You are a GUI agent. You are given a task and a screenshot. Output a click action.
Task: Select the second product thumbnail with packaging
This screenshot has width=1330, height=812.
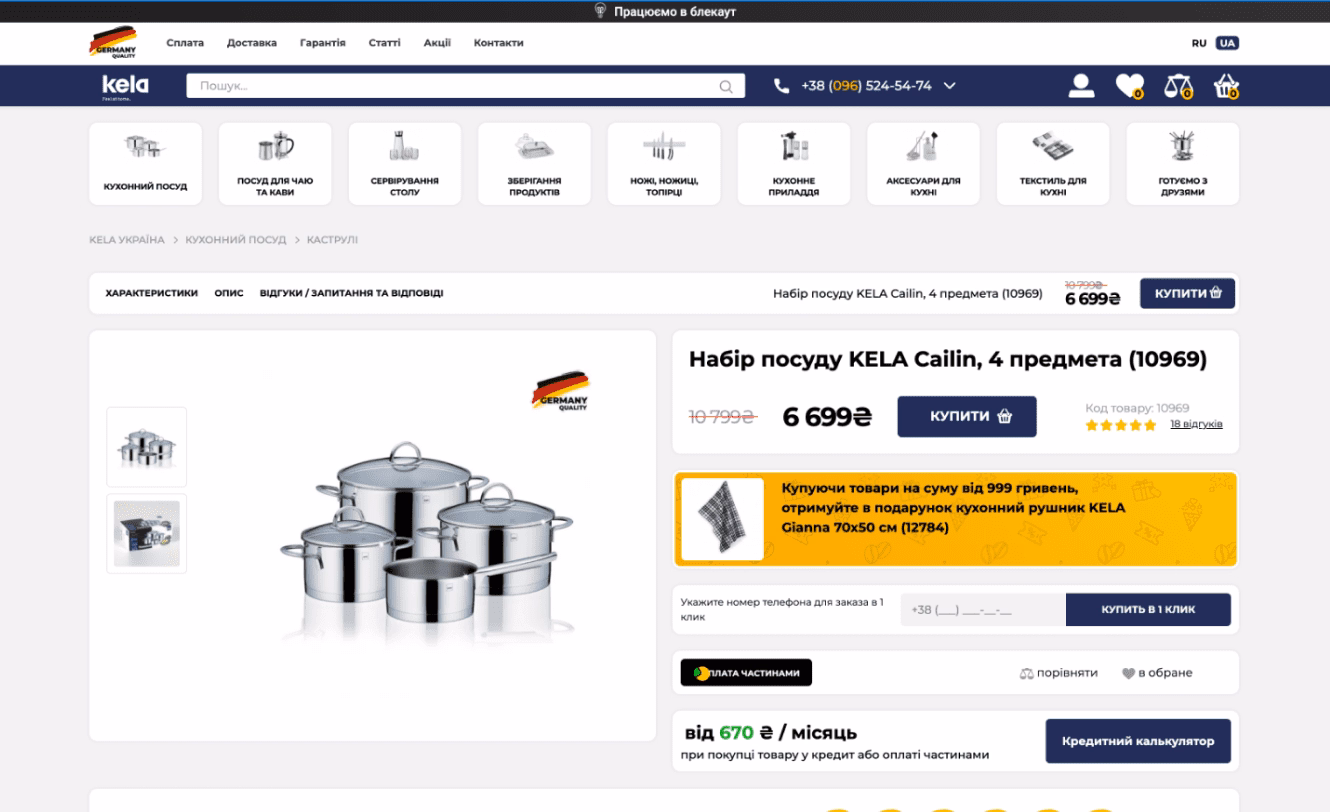click(x=147, y=533)
